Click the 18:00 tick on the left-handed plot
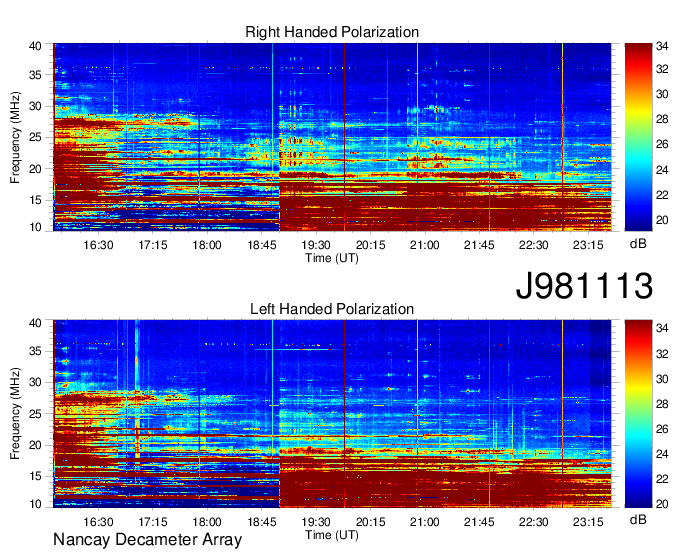Screen dimensions: 680x552 click(207, 522)
